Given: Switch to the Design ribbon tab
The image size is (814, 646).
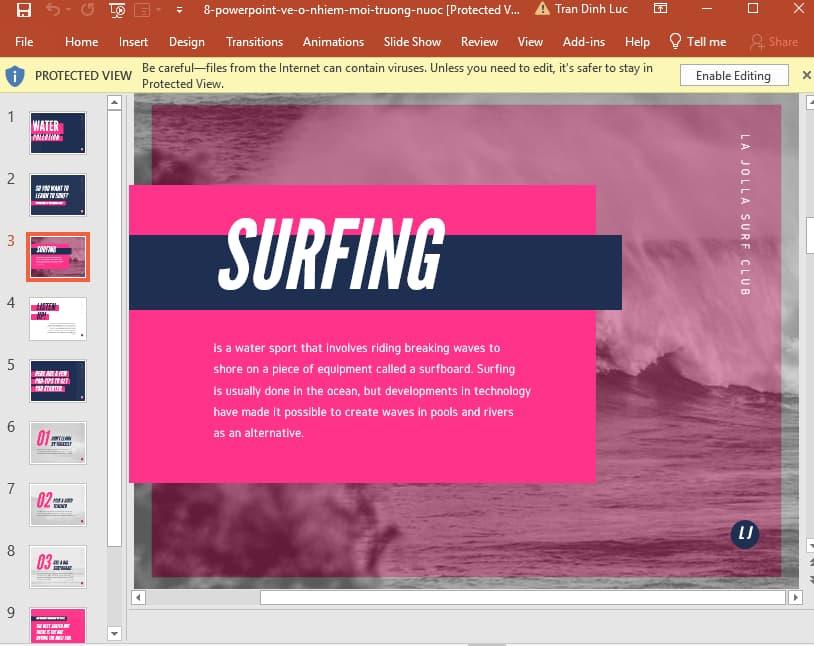Looking at the screenshot, I should click(186, 42).
